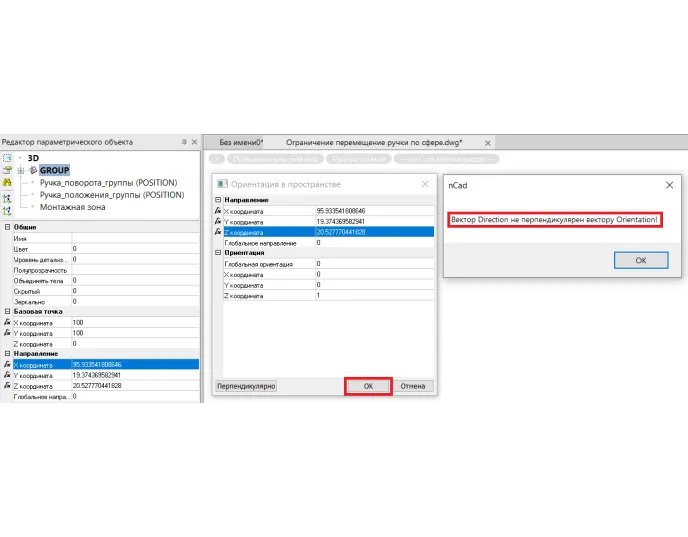Screen dimensions: 688x537
Task: Click the fx icon beside Base point Y coordinate
Action: pyautogui.click(x=7, y=333)
